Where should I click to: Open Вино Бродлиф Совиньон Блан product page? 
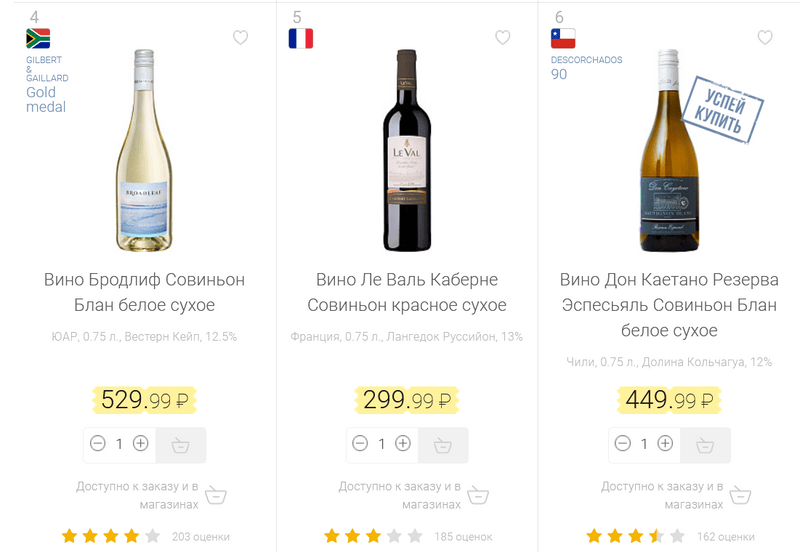point(144,292)
